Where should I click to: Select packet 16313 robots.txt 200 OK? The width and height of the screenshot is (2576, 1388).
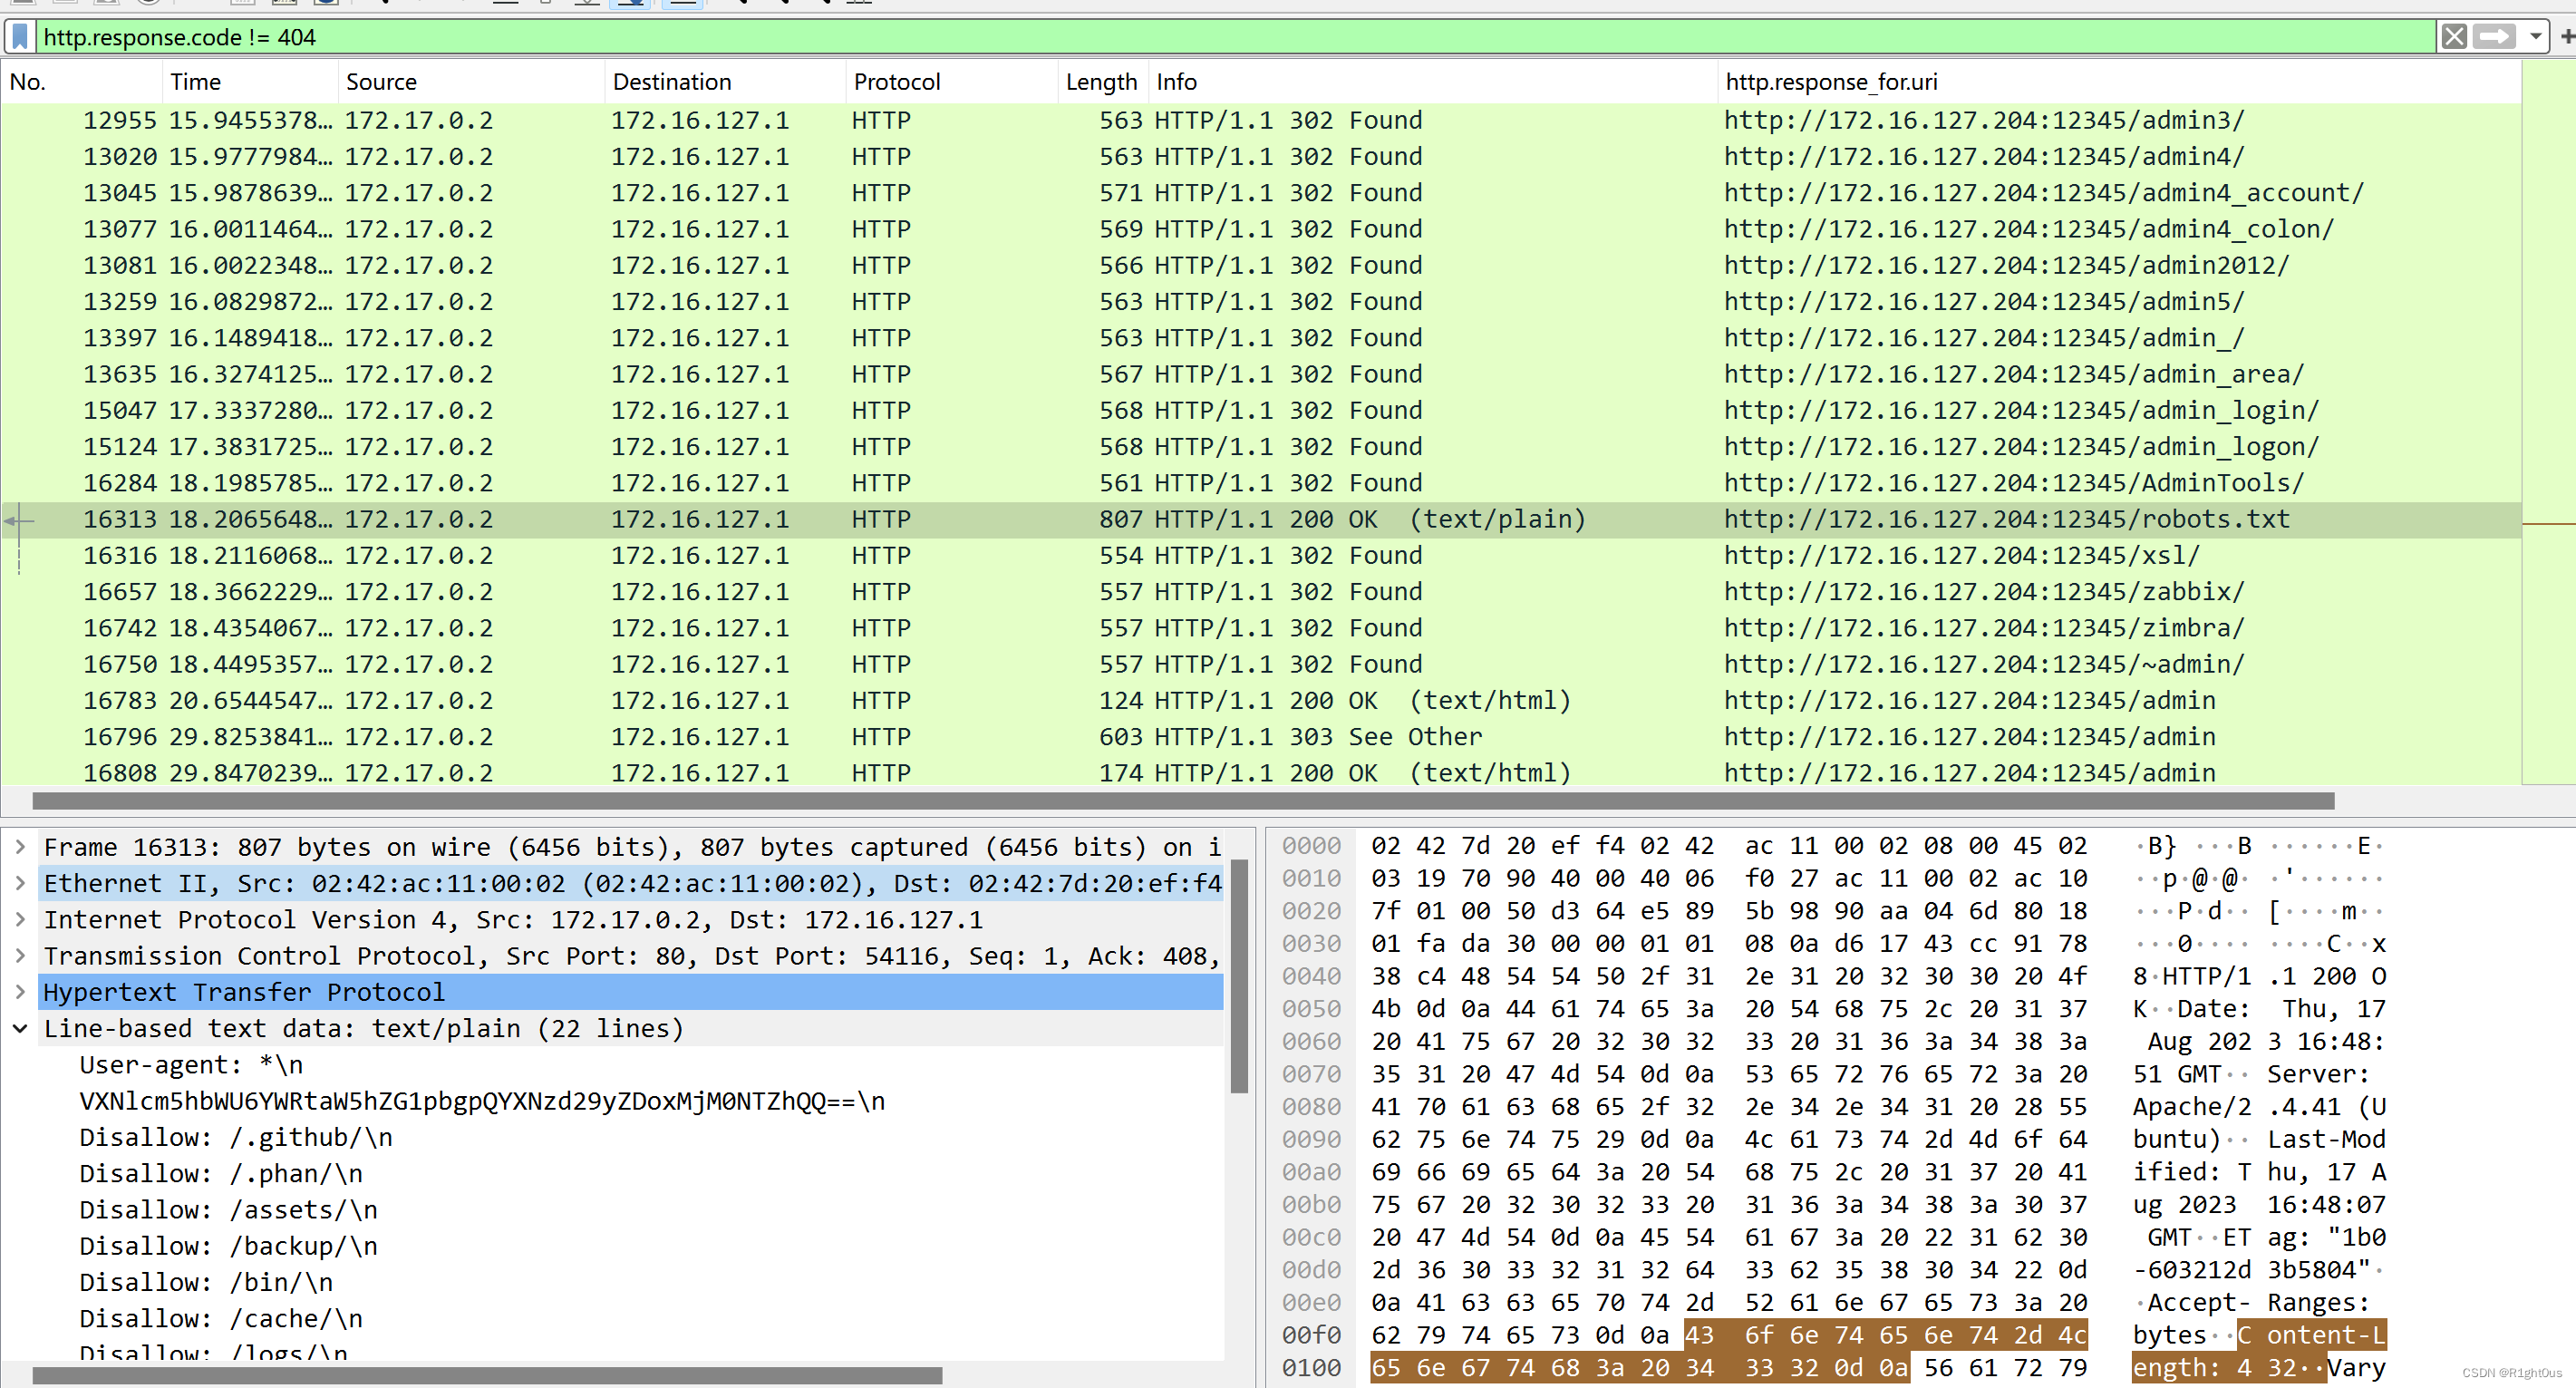(x=1260, y=519)
